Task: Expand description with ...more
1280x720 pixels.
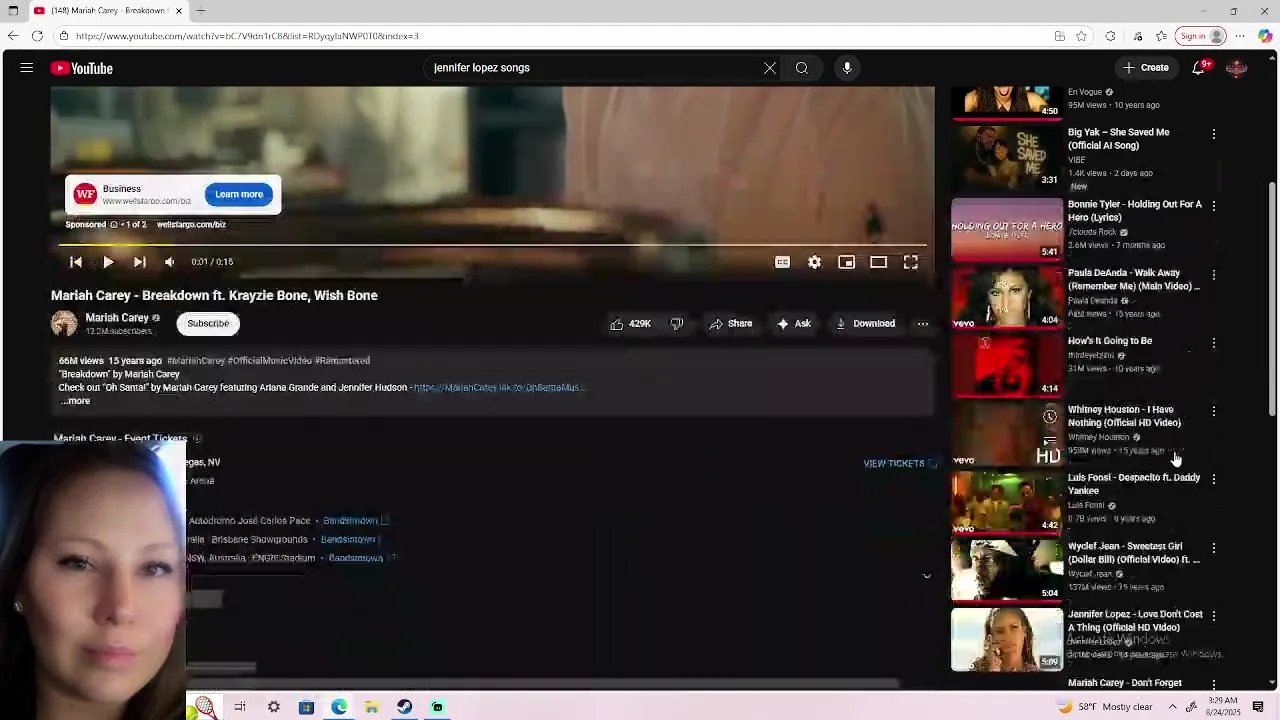Action: 75,401
